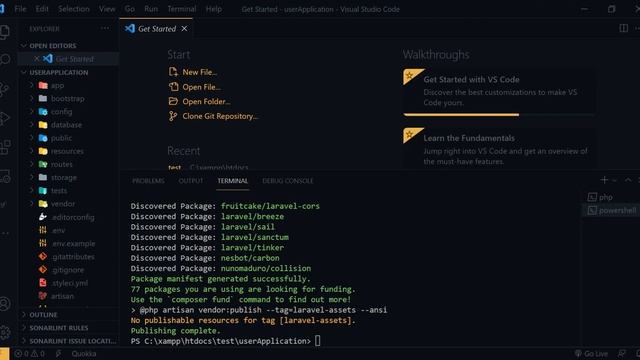Image resolution: width=640 pixels, height=360 pixels.
Task: Collapse the Open Editors section
Action: (24, 46)
